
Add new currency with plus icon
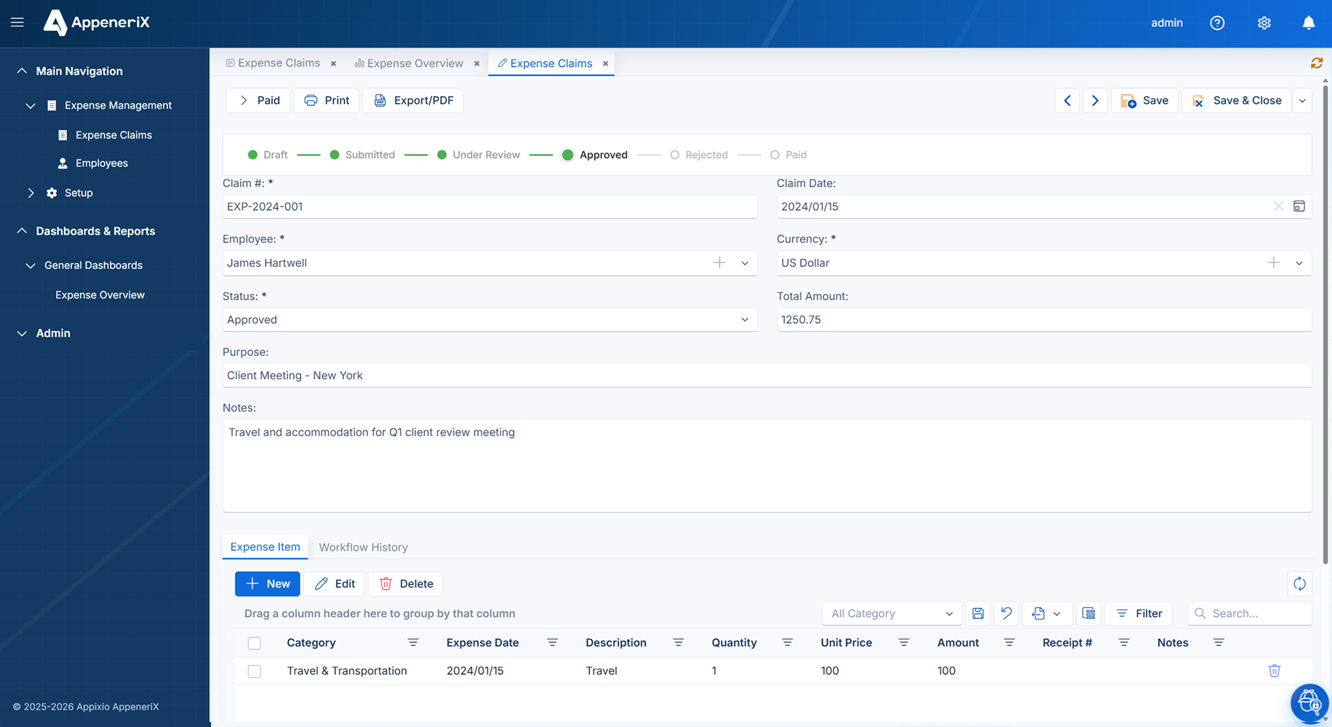pos(1273,263)
